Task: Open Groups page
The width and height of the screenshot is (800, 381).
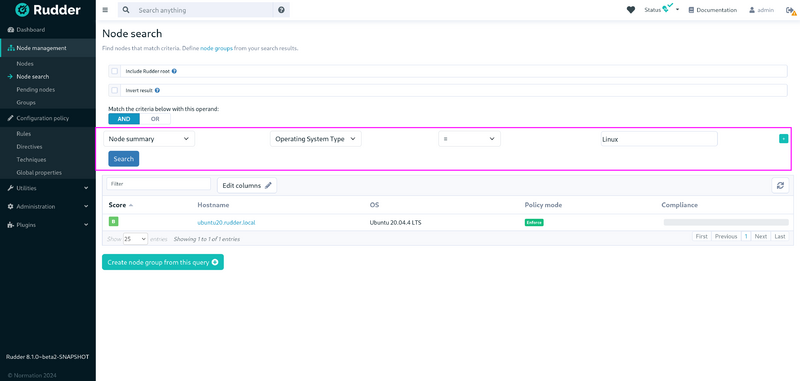Action: [26, 103]
